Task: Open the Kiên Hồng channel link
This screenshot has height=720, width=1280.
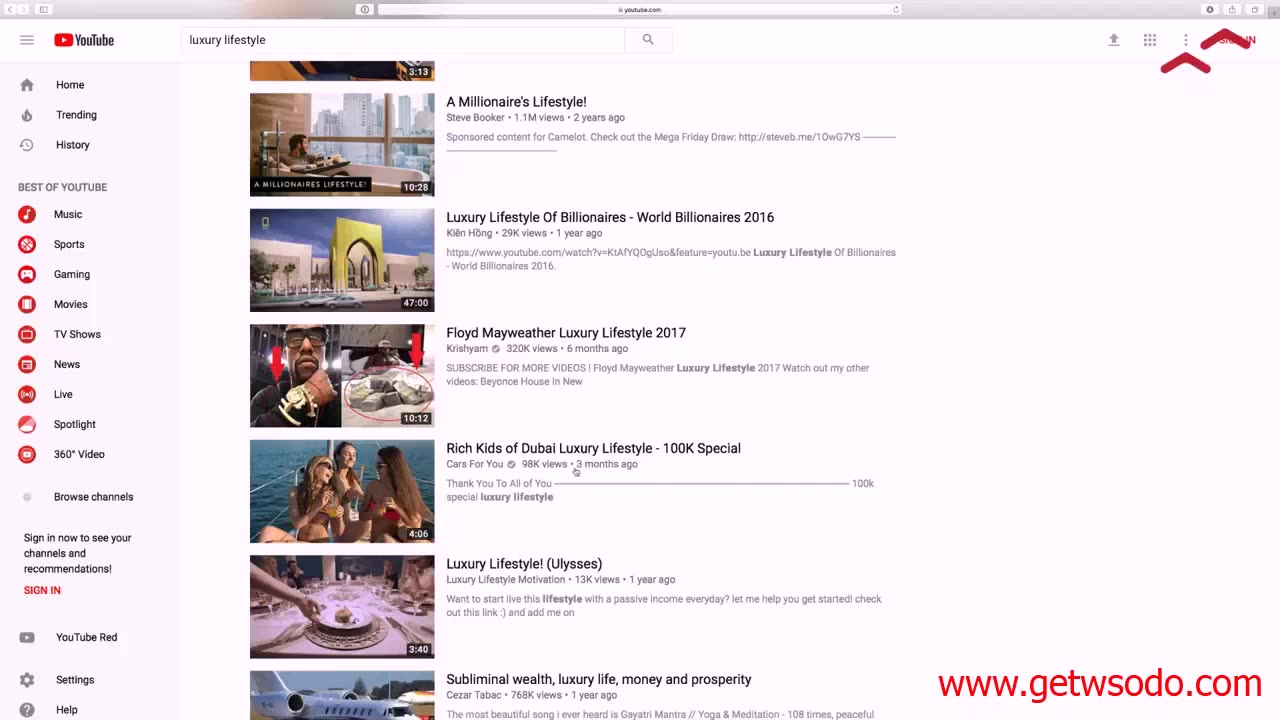Action: coord(469,233)
